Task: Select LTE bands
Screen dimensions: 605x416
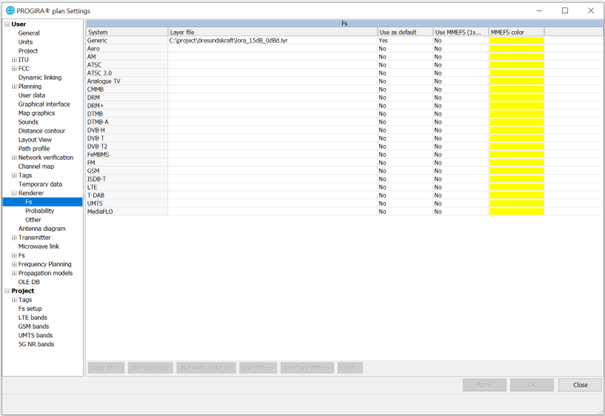Action: click(33, 318)
